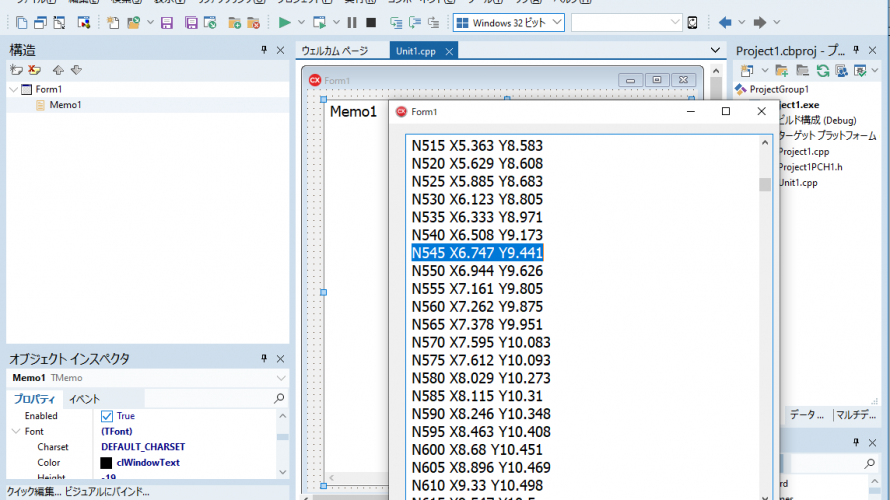Open the Back arrow history dropdown
890x500 pixels.
click(741, 23)
